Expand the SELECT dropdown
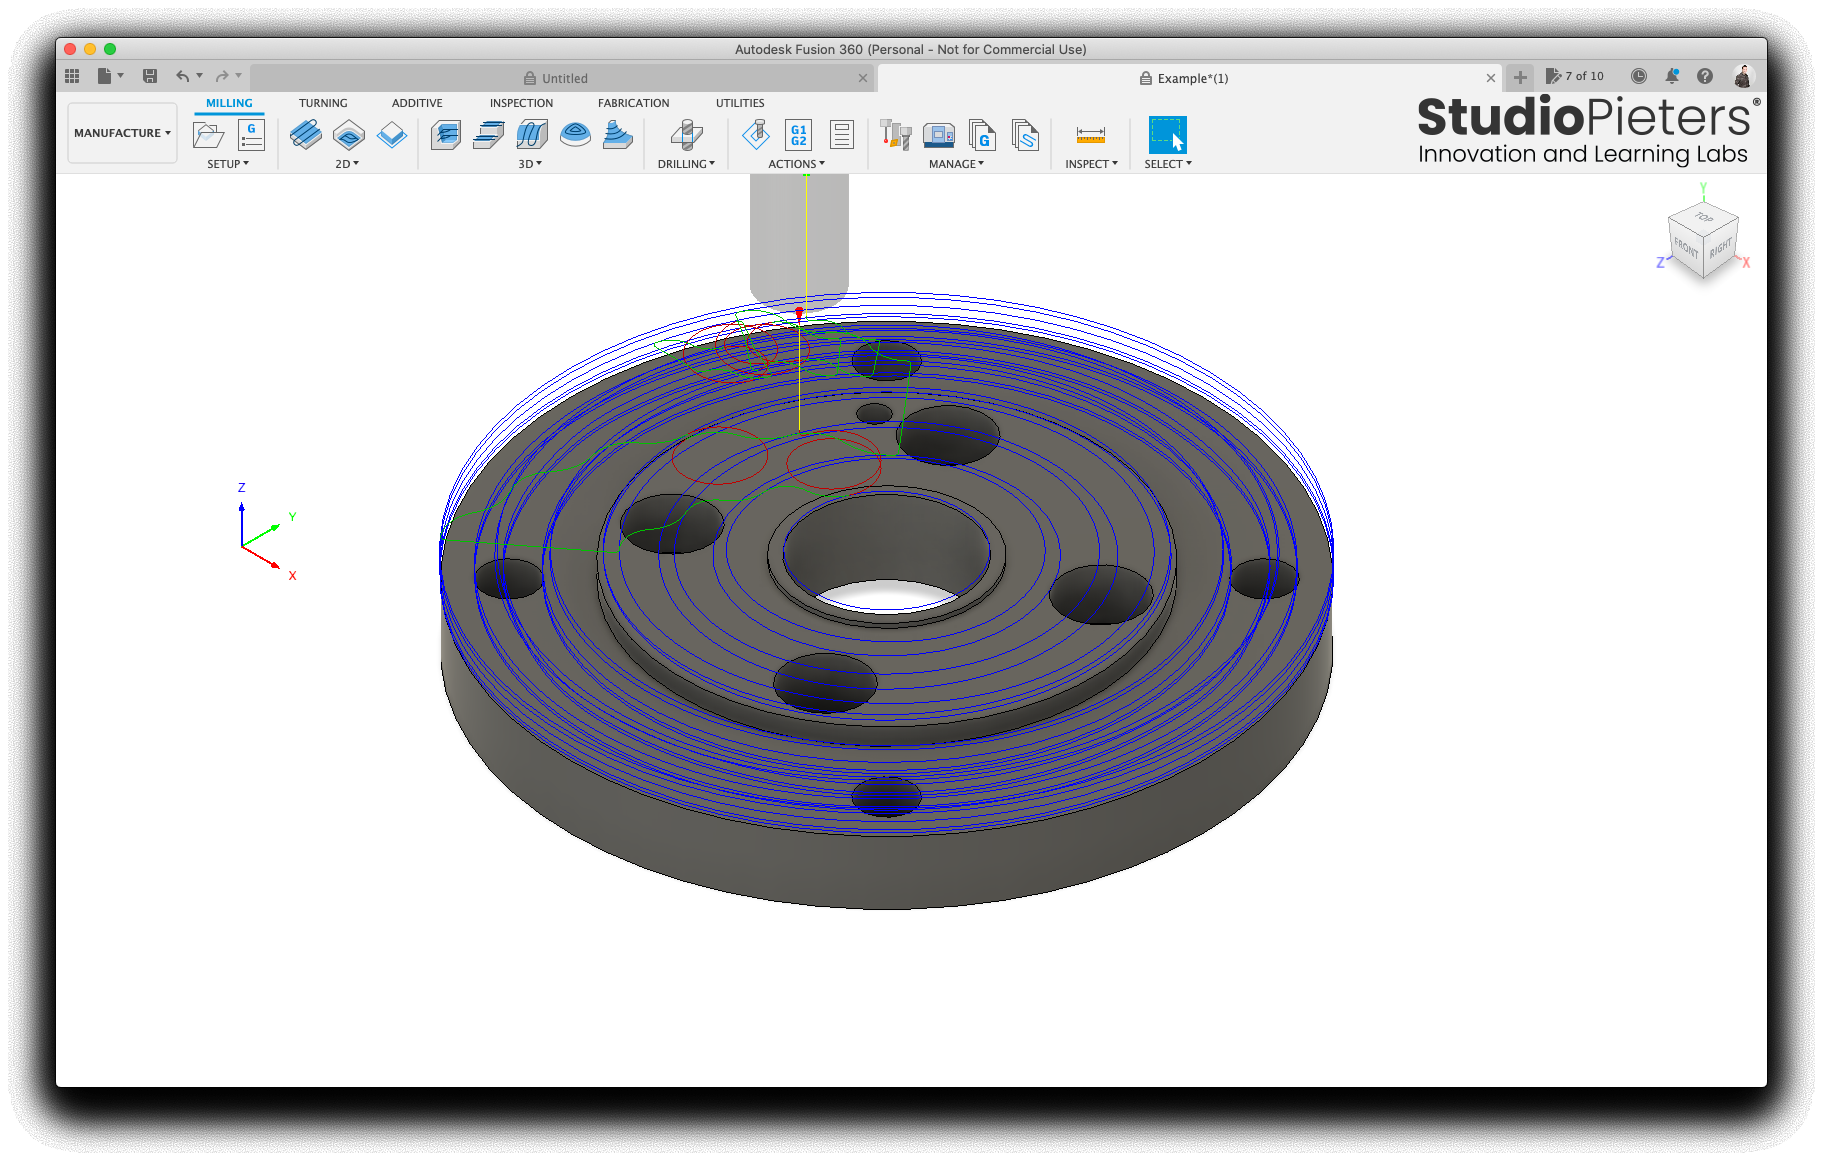1823x1161 pixels. coord(1168,164)
